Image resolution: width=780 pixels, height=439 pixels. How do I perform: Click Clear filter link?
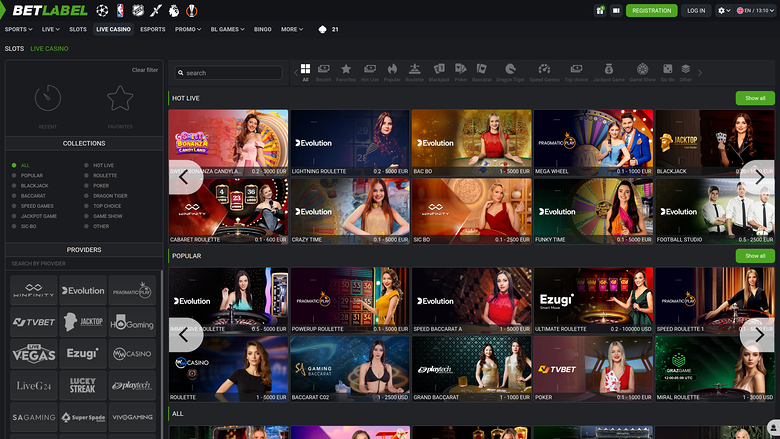145,70
